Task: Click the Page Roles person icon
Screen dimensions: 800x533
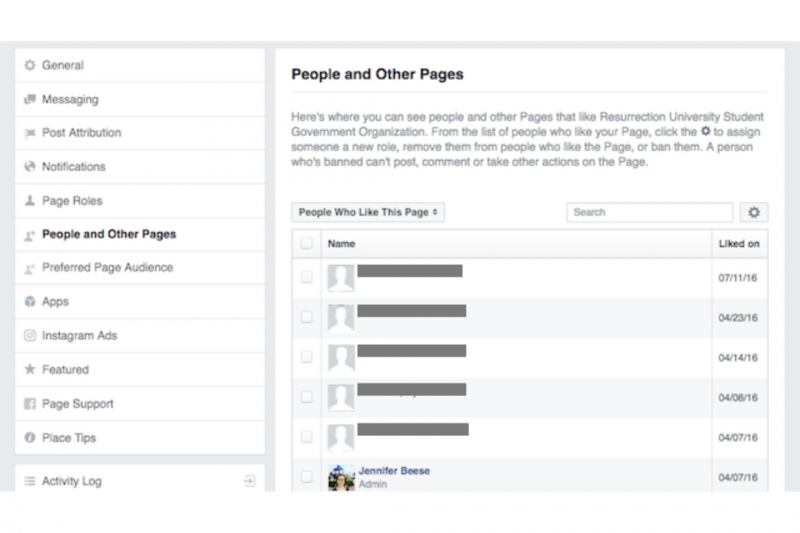Action: point(30,200)
